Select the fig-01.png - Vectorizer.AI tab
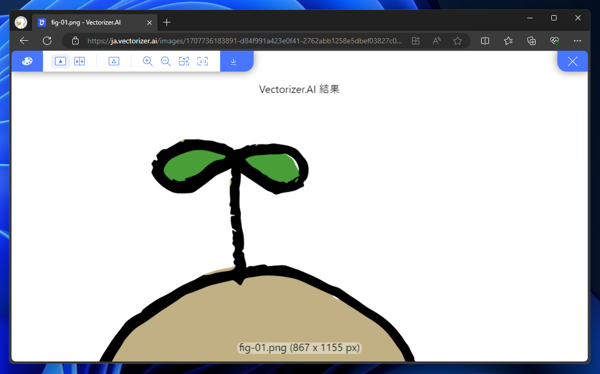Viewport: 600px width, 374px height. 95,22
